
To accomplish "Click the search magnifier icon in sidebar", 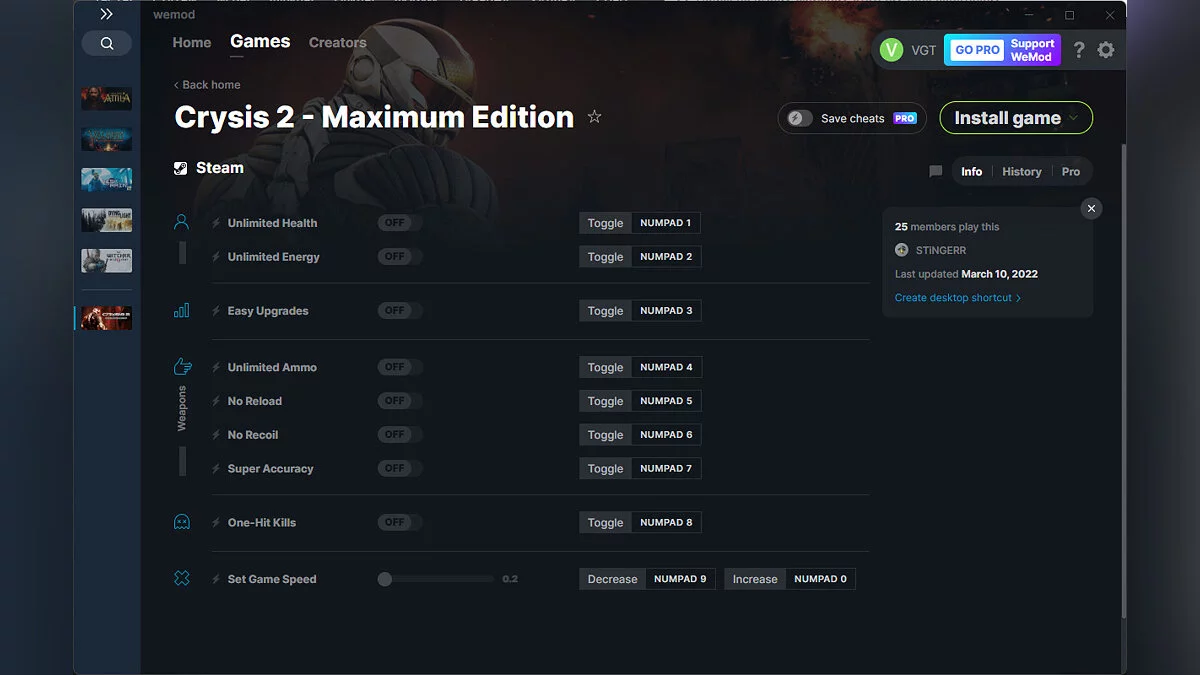I will click(x=107, y=43).
